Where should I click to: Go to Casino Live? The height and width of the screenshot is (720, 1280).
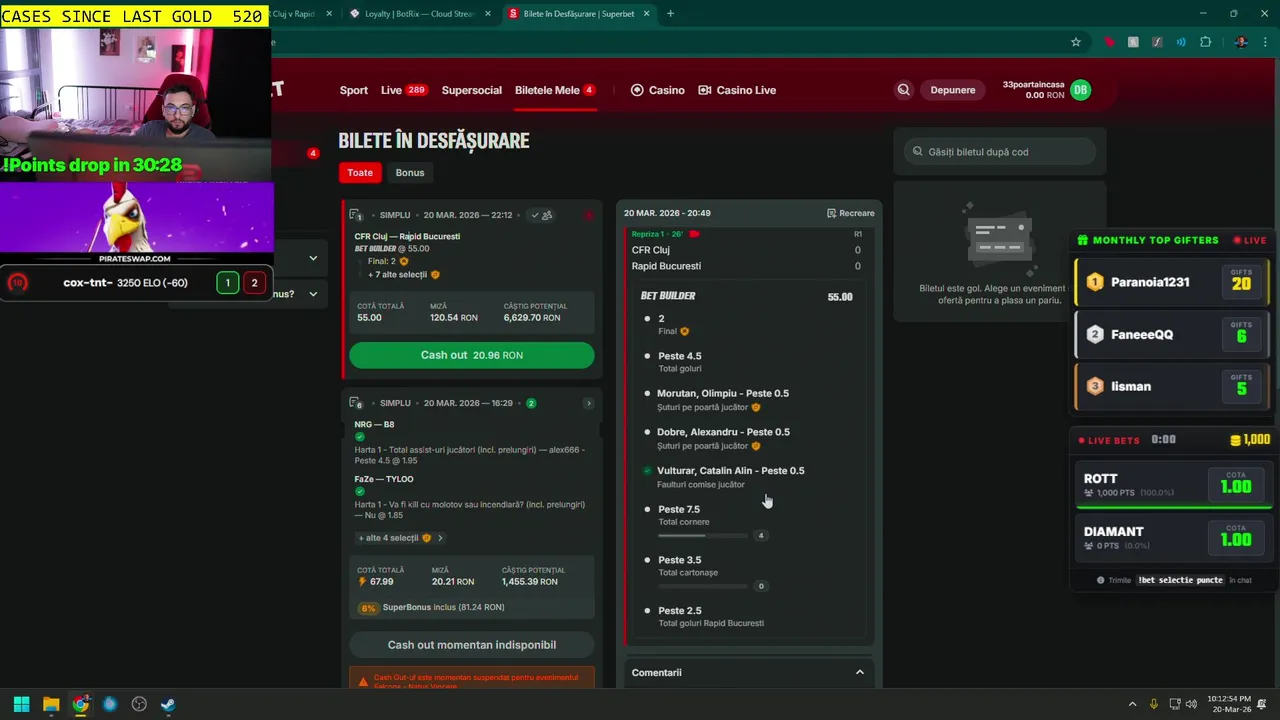click(x=737, y=90)
